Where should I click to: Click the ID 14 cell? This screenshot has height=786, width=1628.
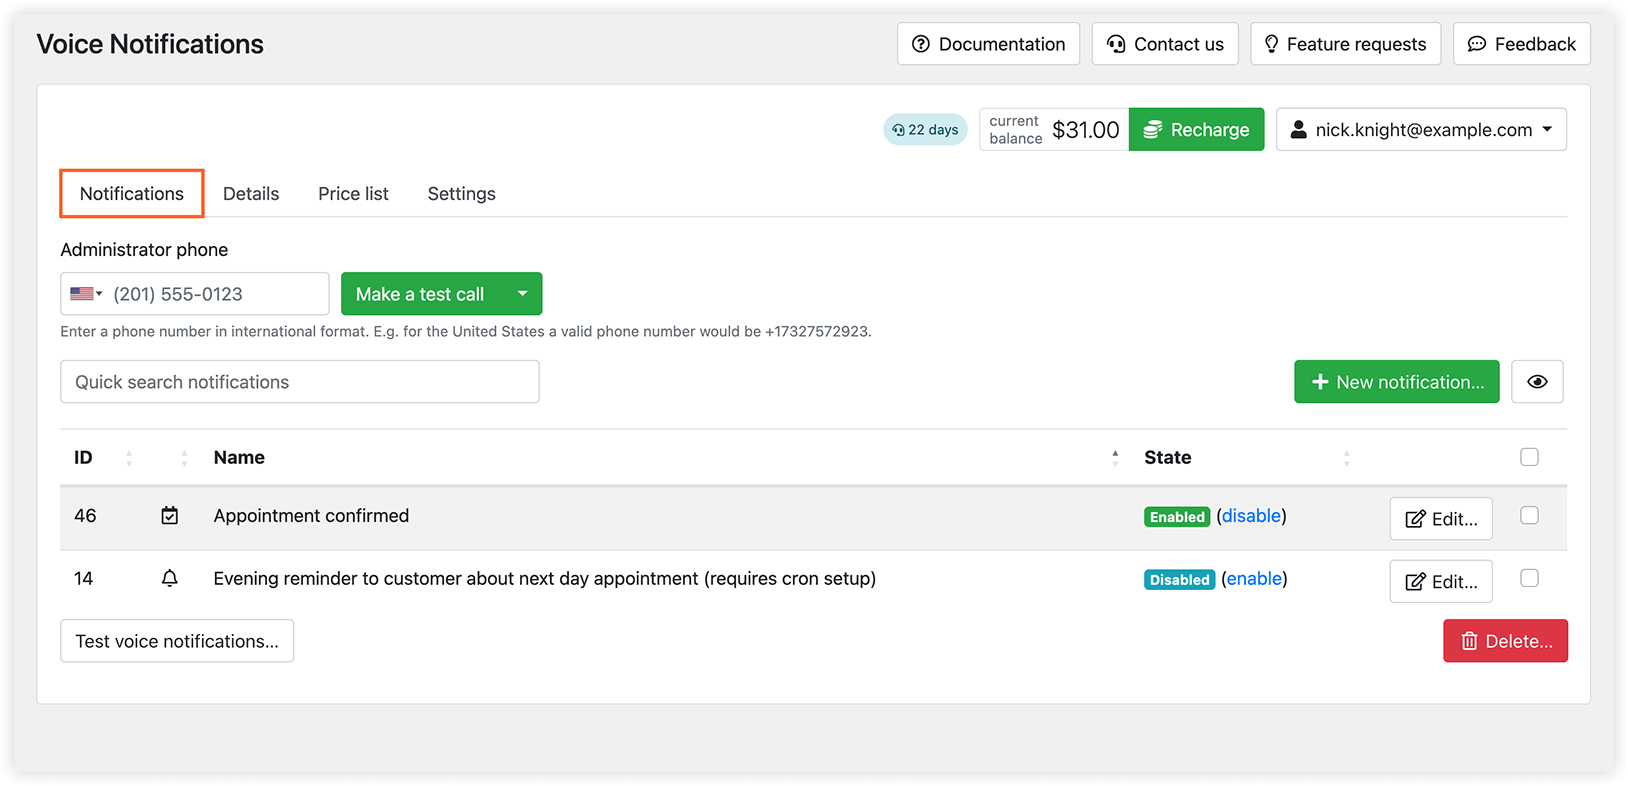(84, 579)
